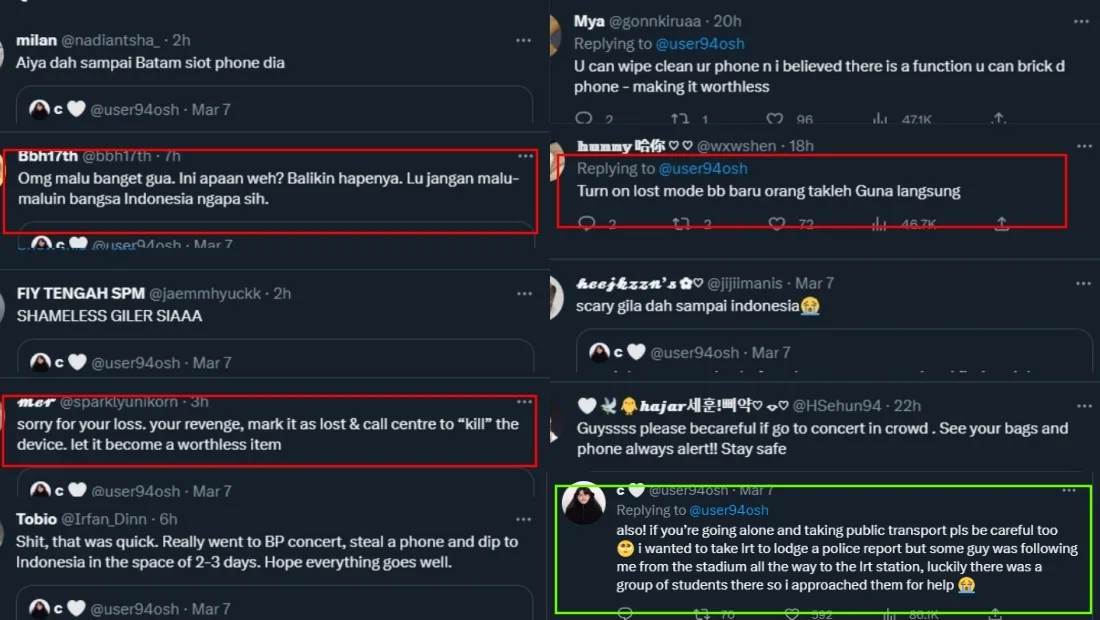Screen dimensions: 1100x620
Task: Open the more menu on Mya's reply
Action: (1083, 21)
